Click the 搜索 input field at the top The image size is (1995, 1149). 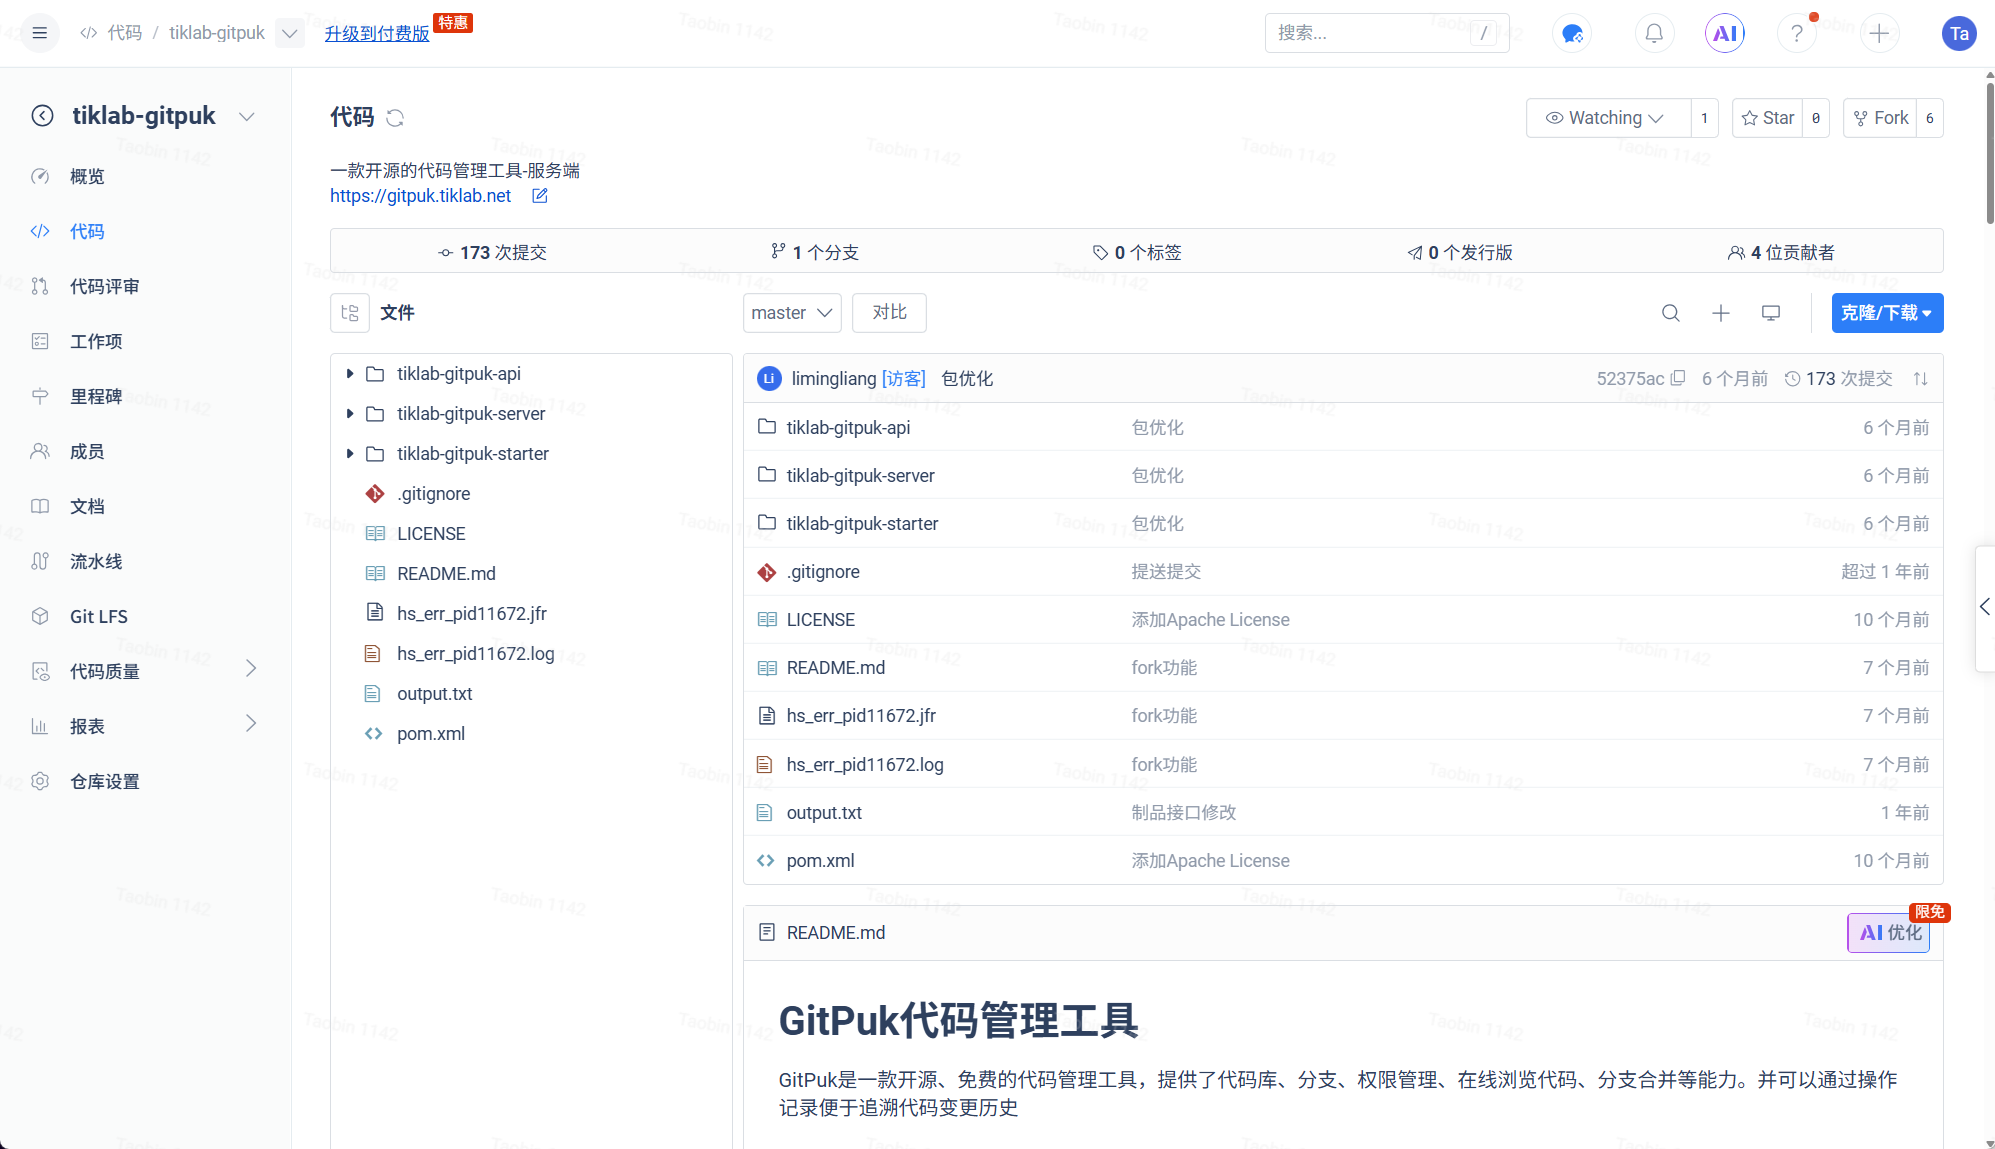1370,33
